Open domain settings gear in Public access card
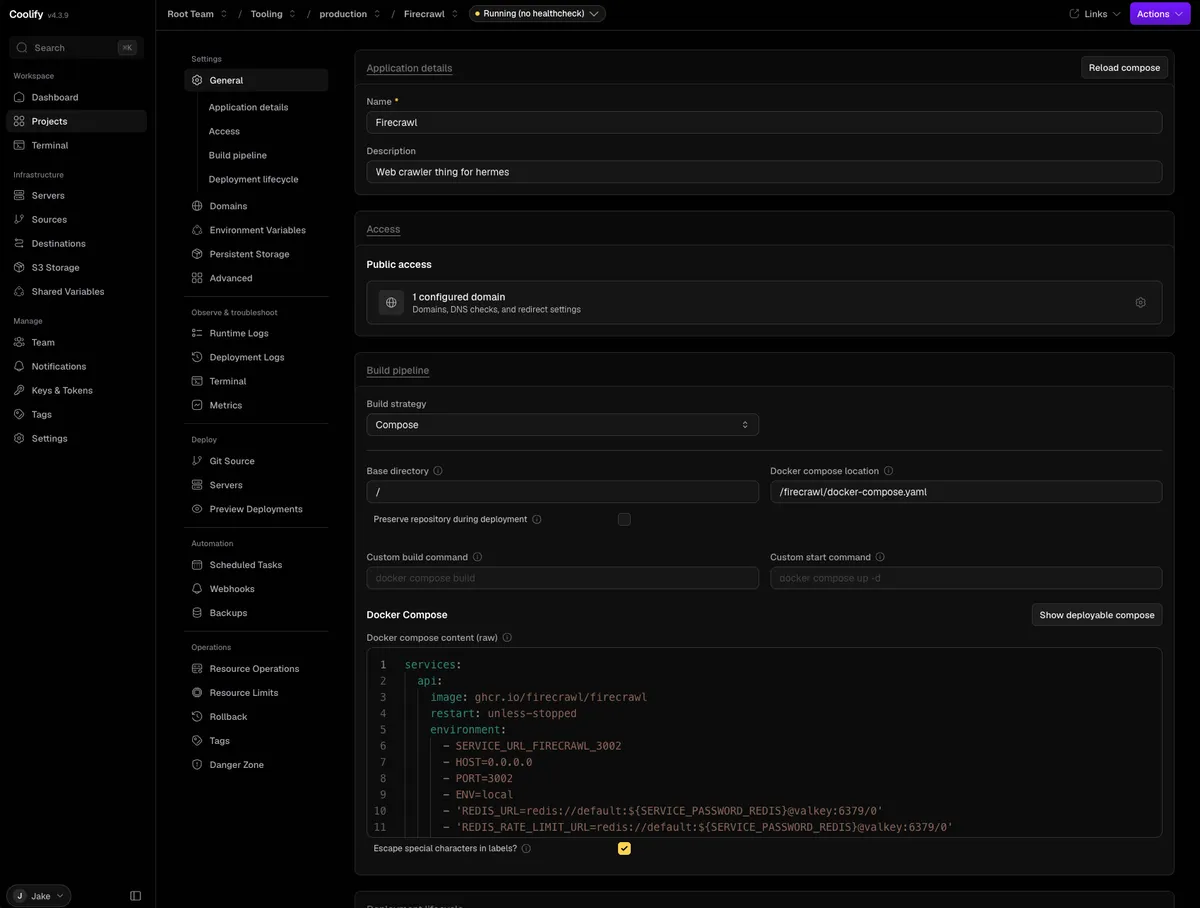The image size is (1200, 908). pos(1140,302)
